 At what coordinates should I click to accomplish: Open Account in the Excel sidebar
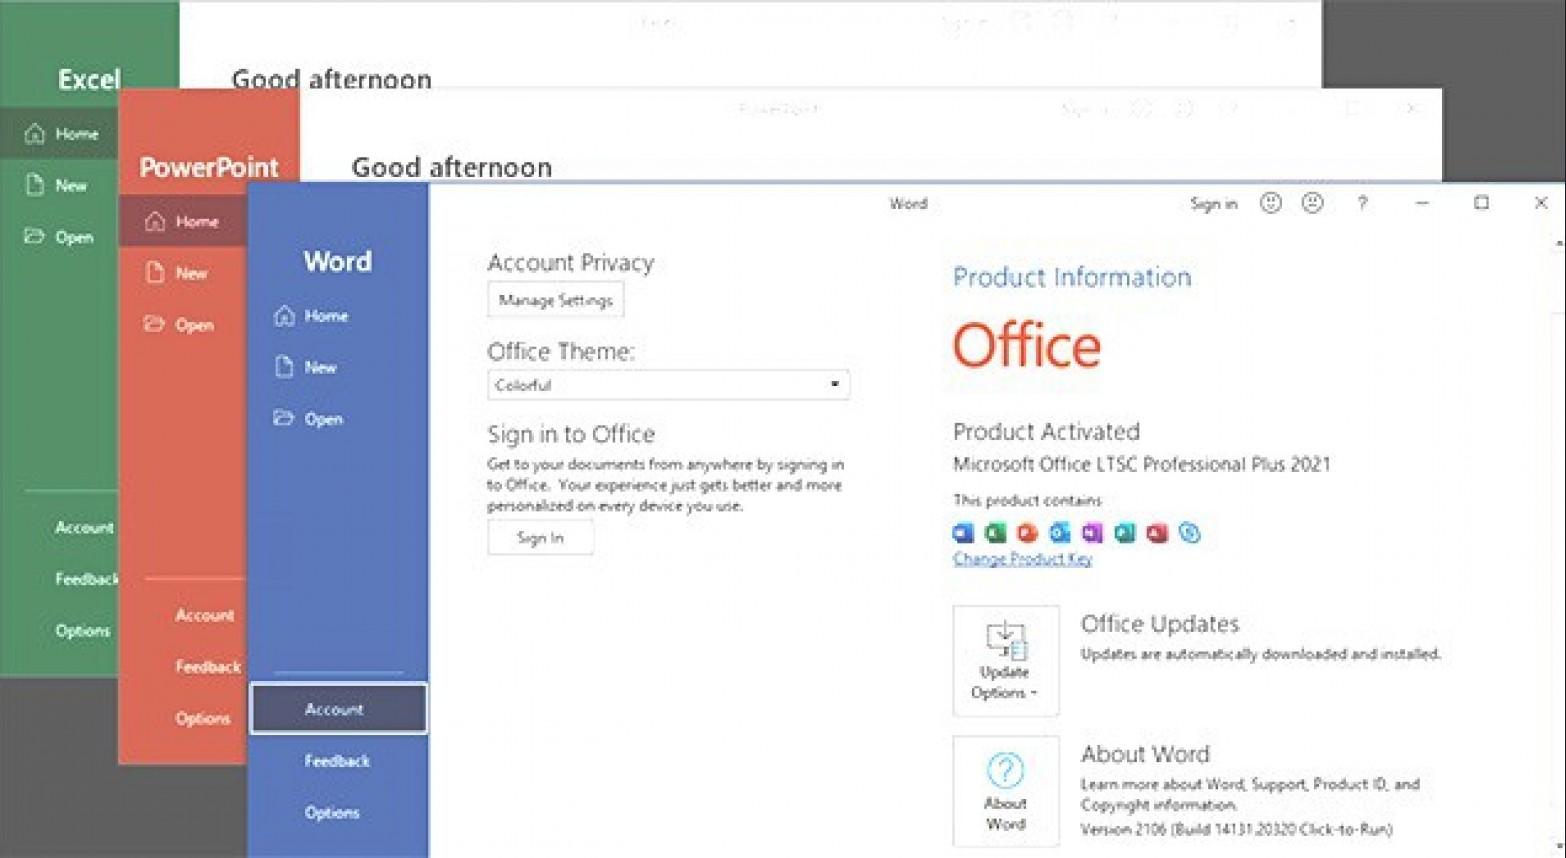point(84,527)
